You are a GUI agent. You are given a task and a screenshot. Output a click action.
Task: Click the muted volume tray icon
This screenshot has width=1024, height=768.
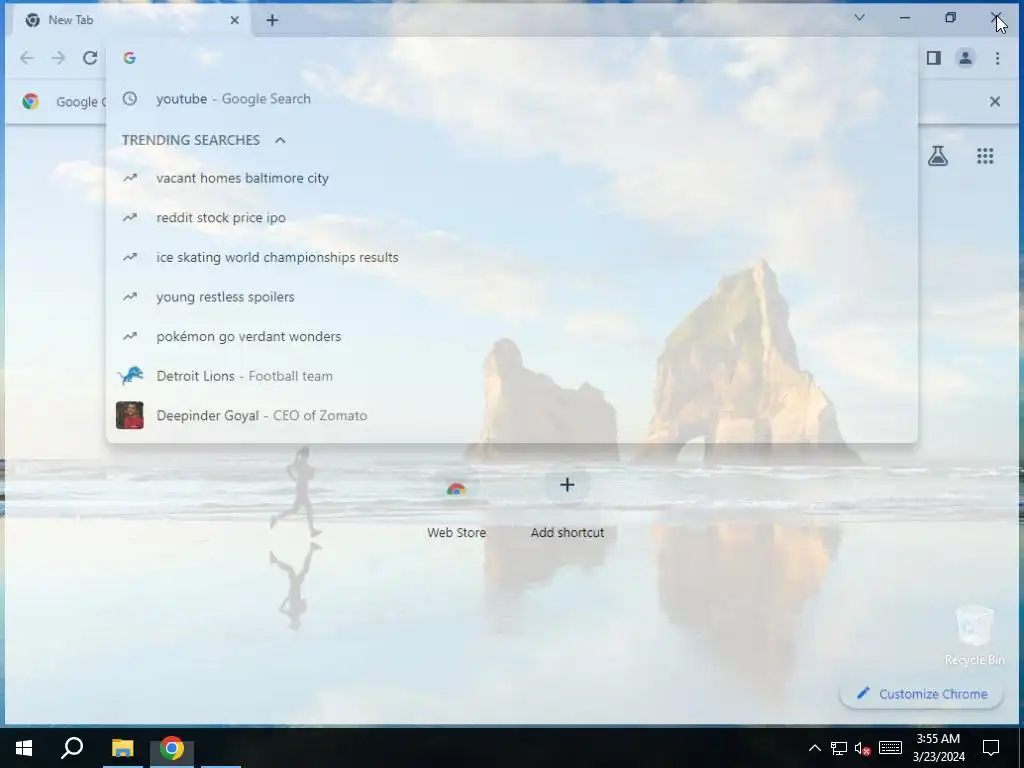click(x=862, y=748)
